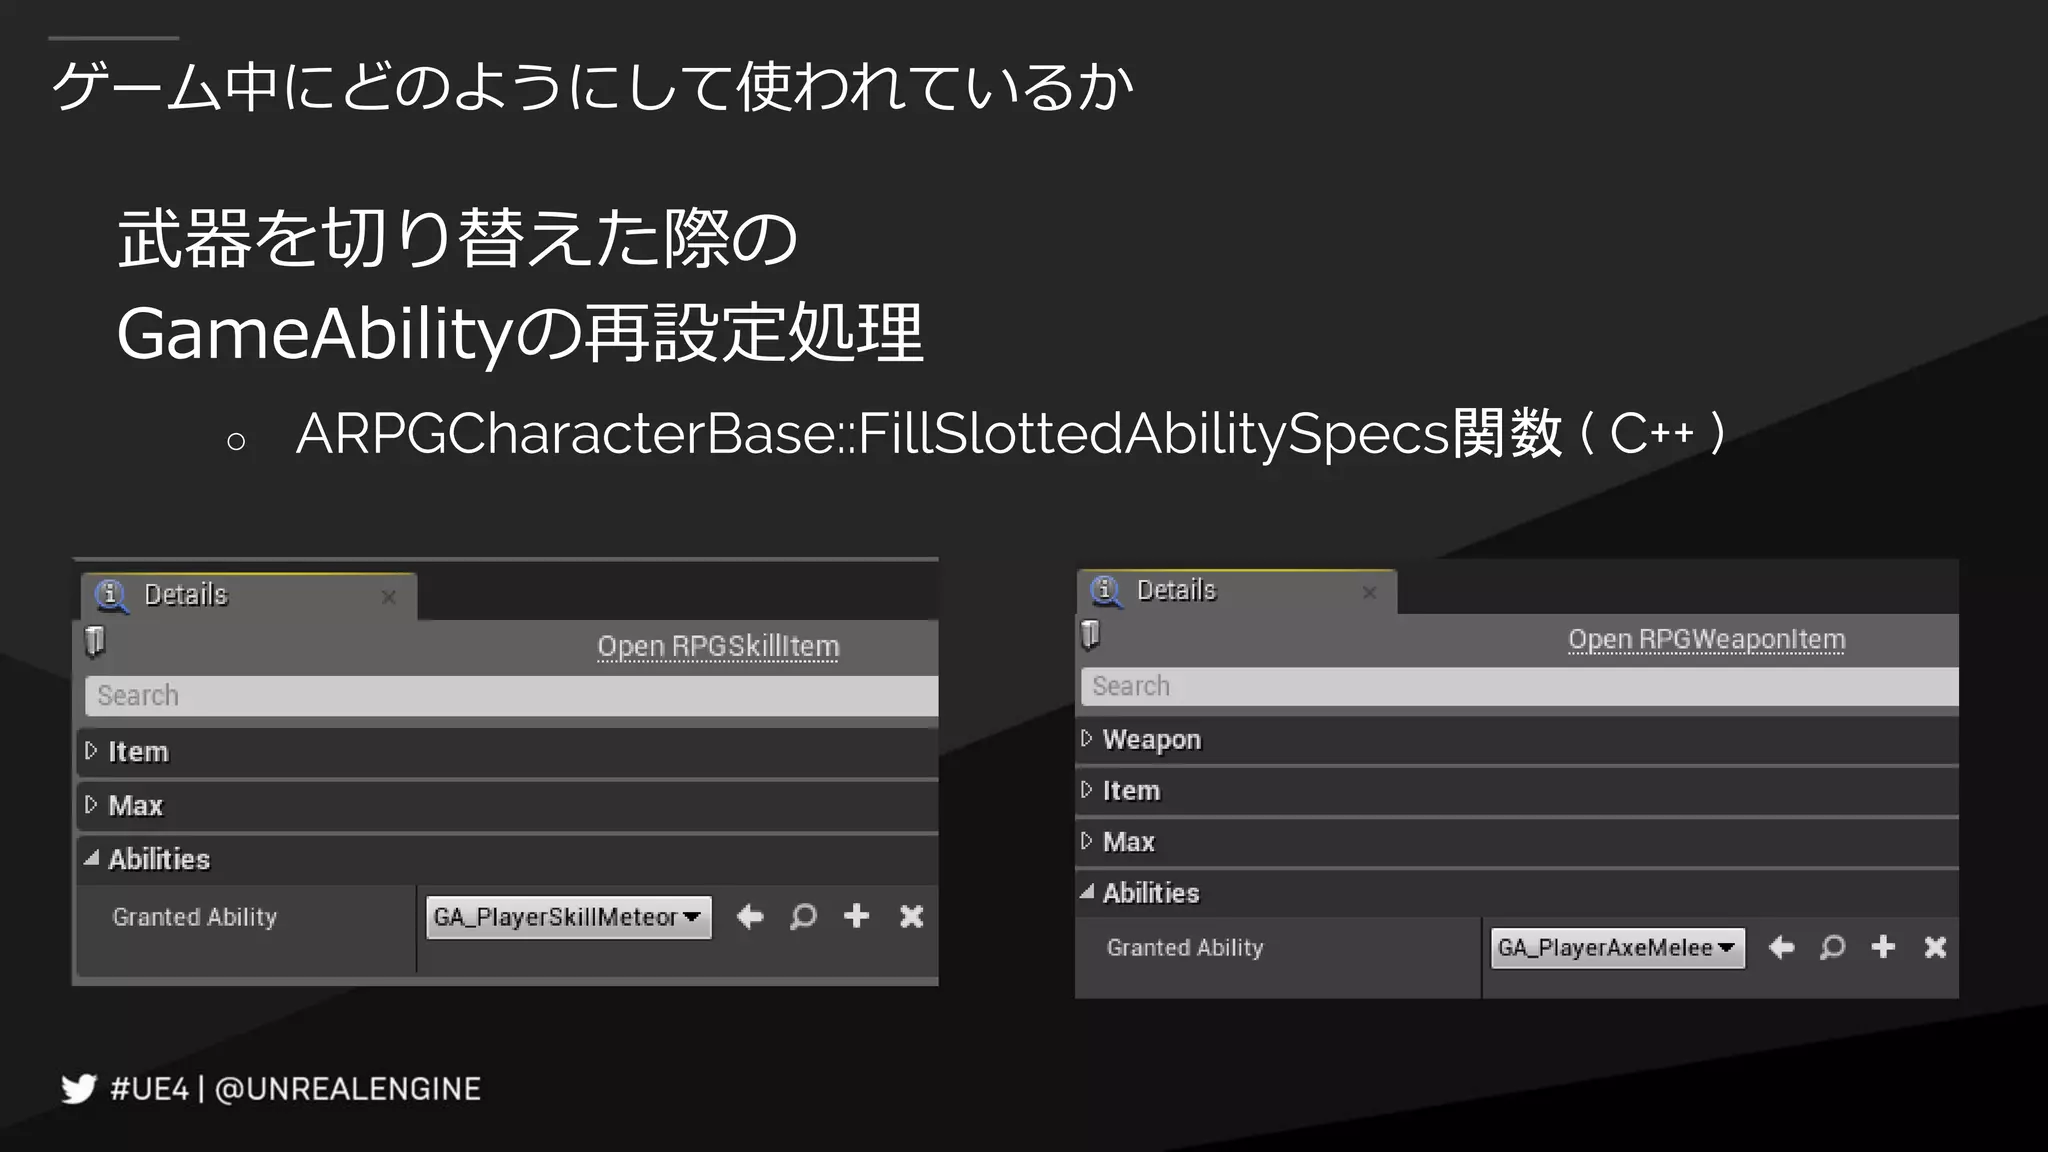Open GA_PlayerSkillMeteor class dropdown

568,917
